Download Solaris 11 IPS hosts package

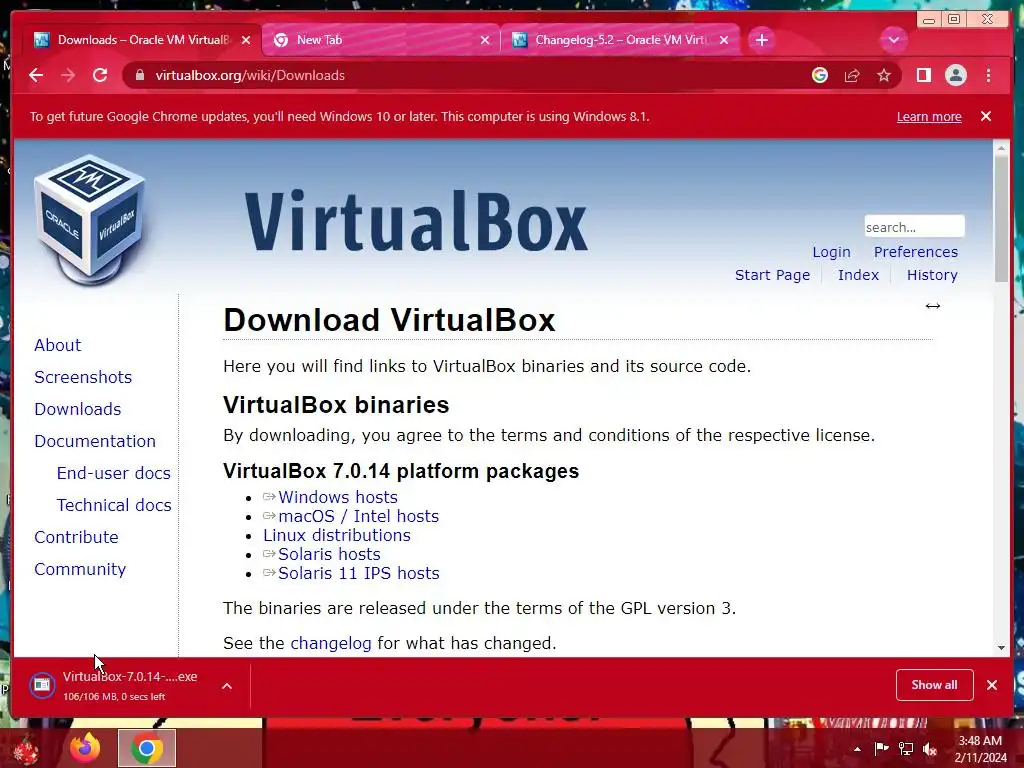tap(359, 573)
